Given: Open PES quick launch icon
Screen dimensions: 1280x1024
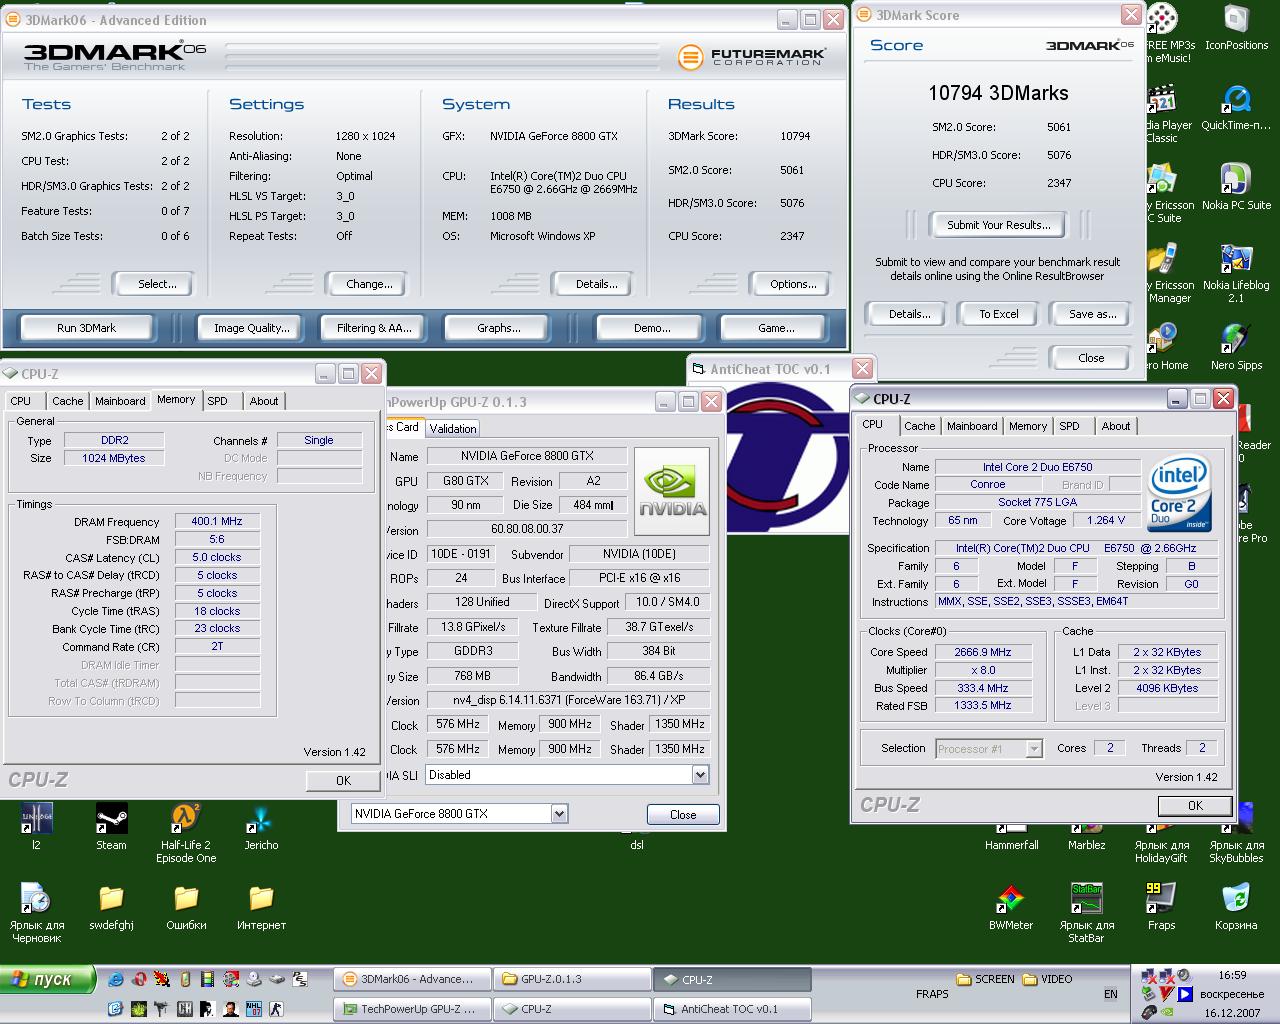Looking at the screenshot, I should tap(300, 979).
